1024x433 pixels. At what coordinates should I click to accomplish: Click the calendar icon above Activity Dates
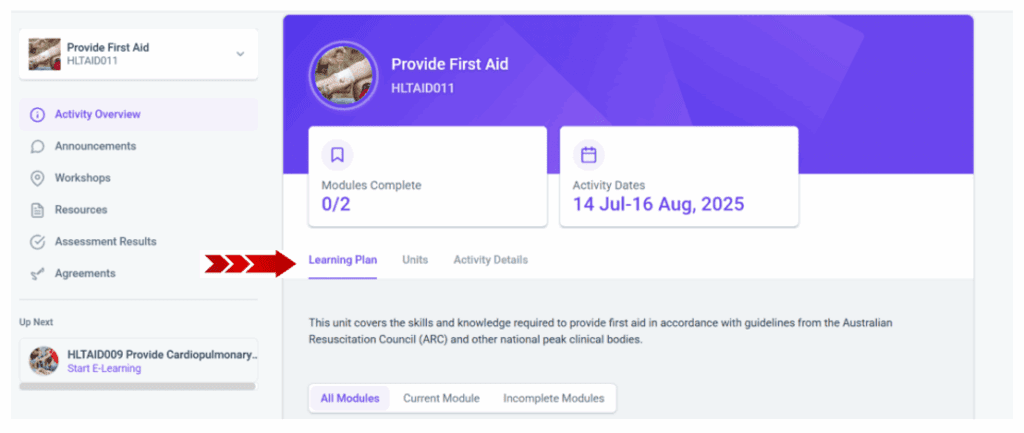[x=589, y=155]
